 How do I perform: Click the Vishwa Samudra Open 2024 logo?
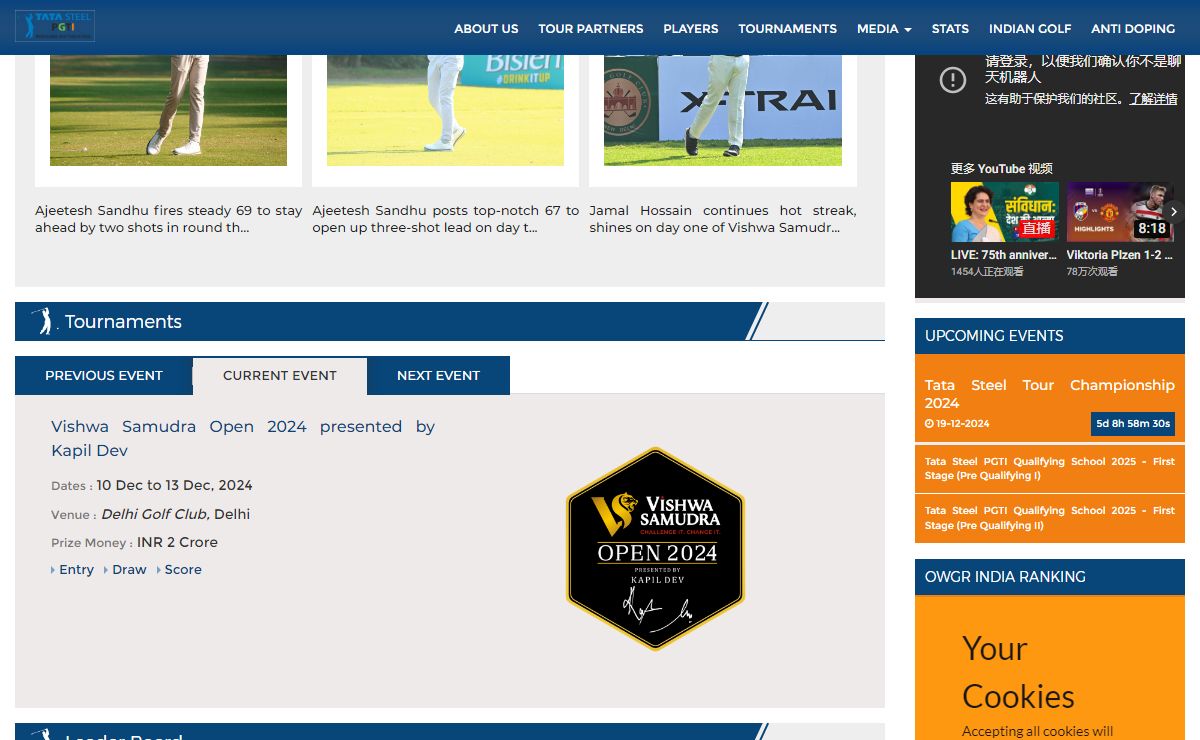[655, 548]
